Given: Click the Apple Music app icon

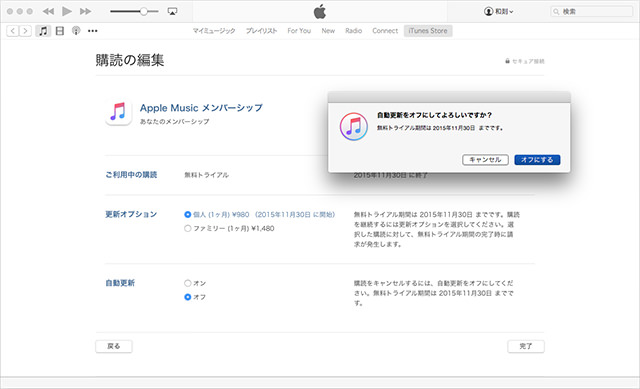Looking at the screenshot, I should [118, 111].
